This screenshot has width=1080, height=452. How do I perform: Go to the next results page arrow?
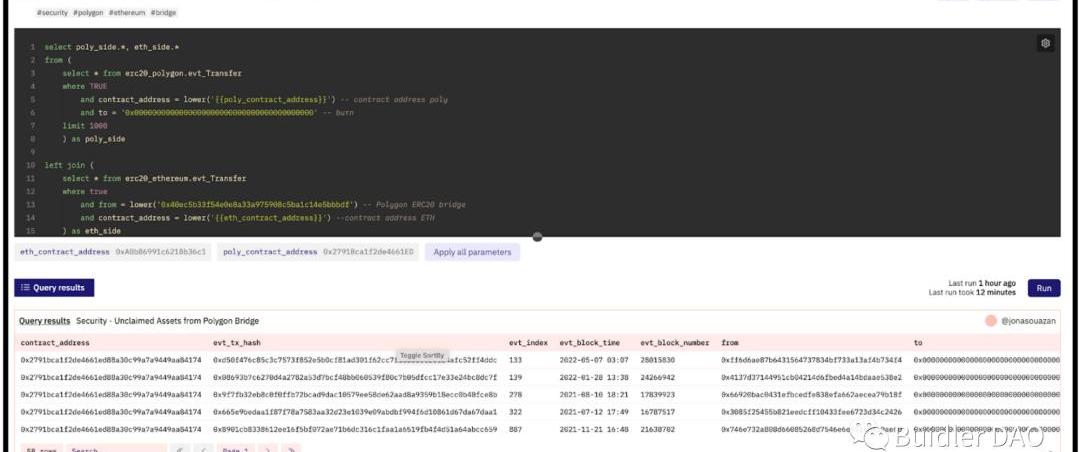[x=267, y=450]
